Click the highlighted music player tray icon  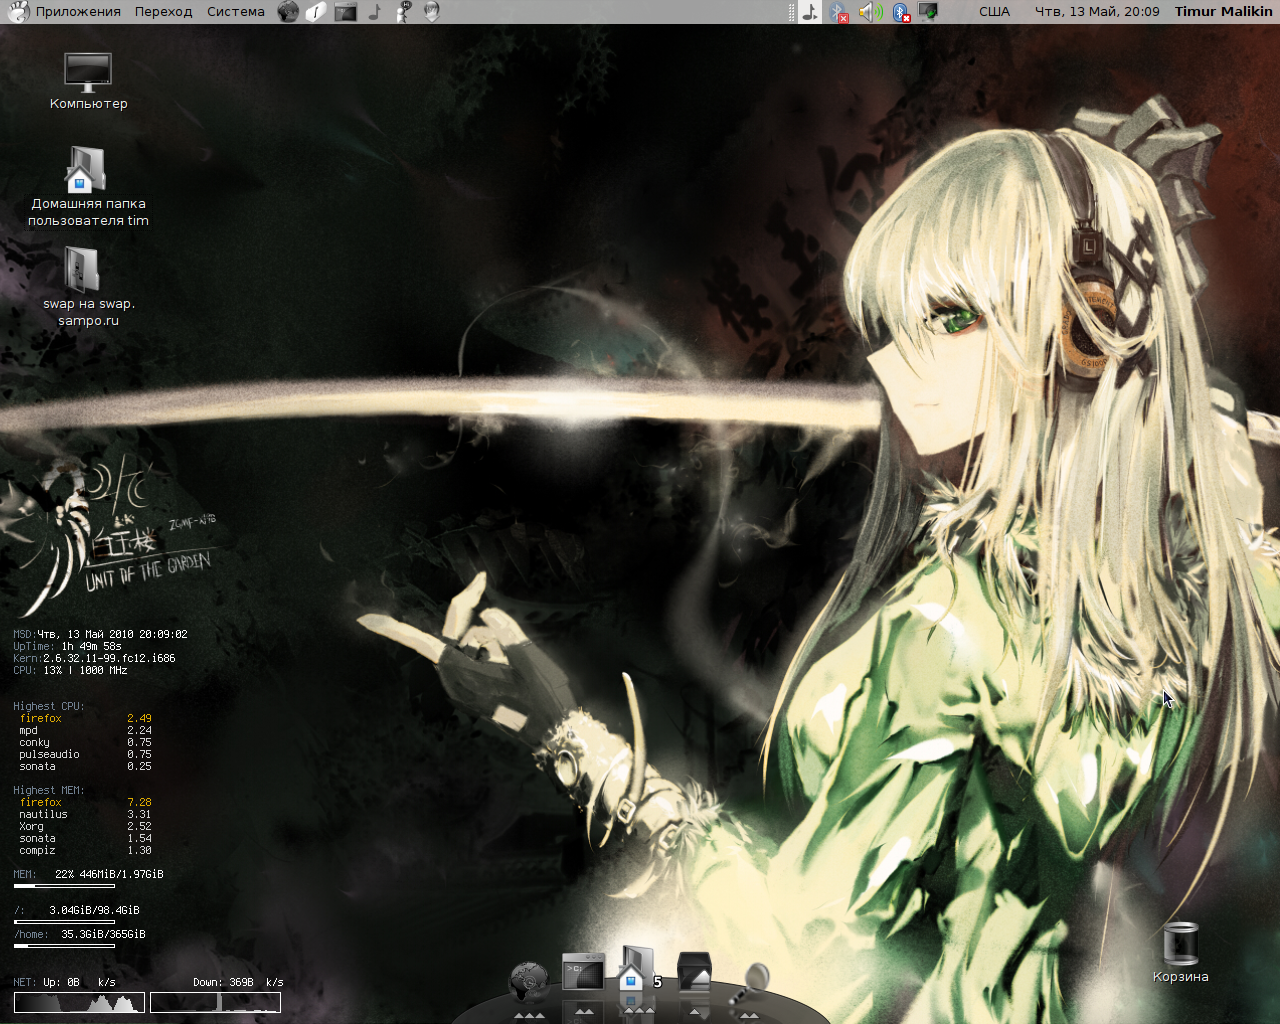pyautogui.click(x=810, y=12)
